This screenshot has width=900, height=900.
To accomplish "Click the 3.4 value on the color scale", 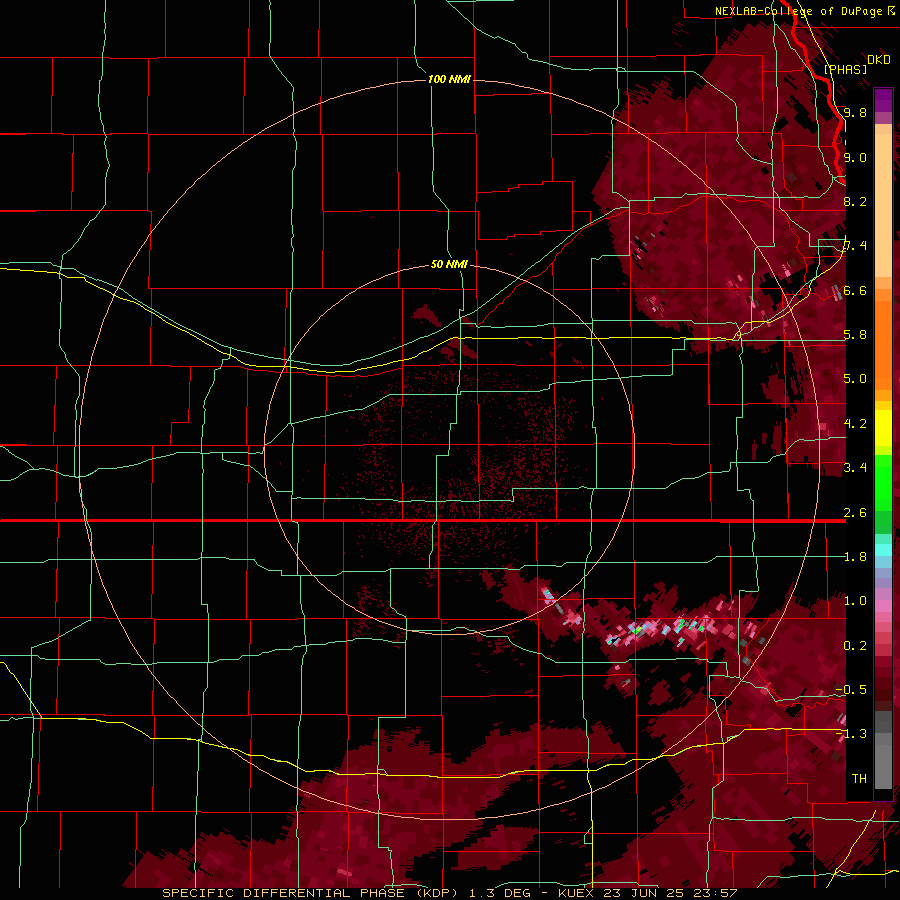I will click(855, 468).
